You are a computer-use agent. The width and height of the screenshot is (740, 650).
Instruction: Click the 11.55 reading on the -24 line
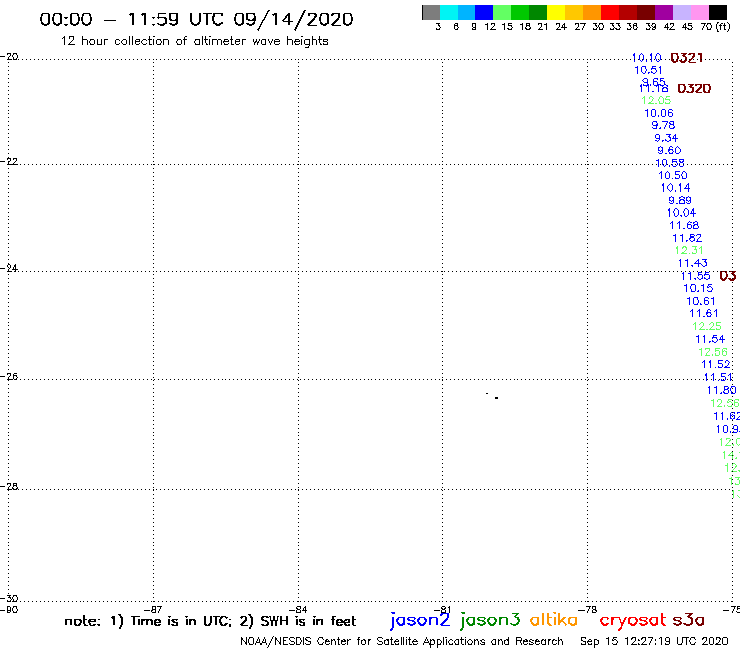(696, 276)
